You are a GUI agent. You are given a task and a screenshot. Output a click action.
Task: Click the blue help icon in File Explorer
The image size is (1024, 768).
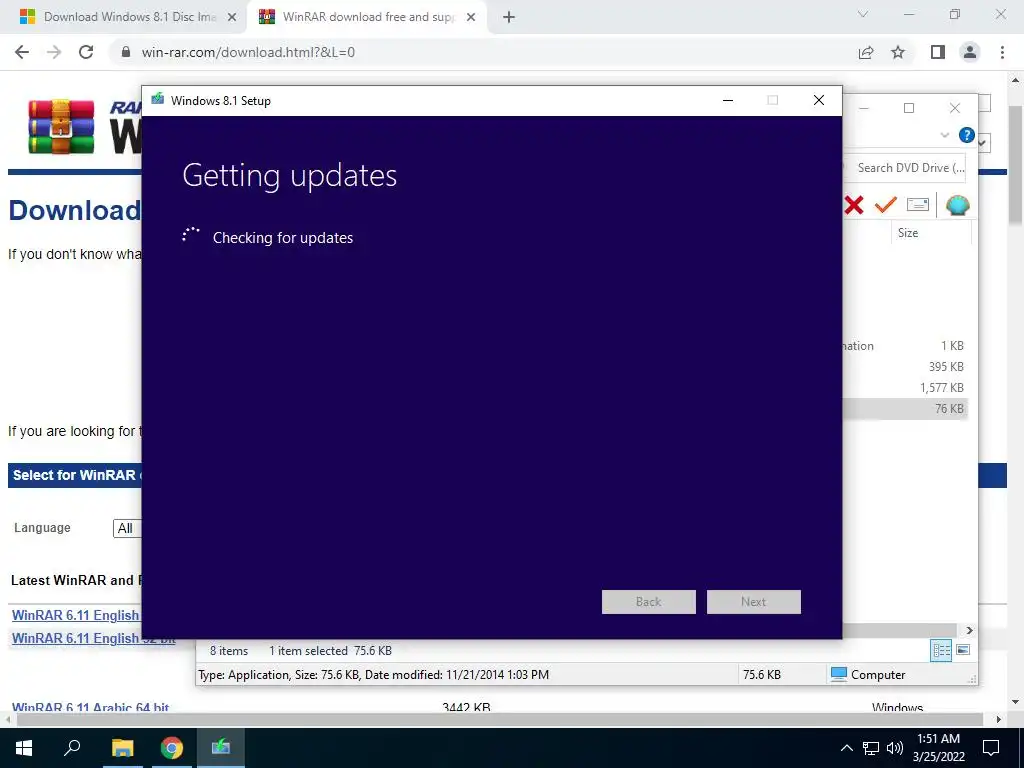967,135
